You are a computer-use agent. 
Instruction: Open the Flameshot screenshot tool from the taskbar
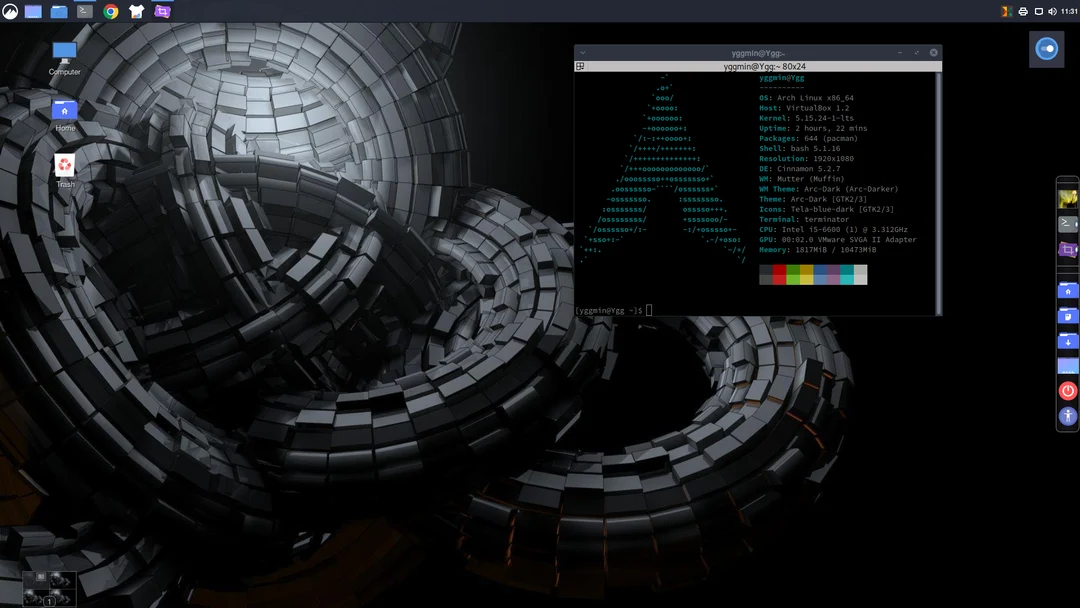click(x=161, y=11)
